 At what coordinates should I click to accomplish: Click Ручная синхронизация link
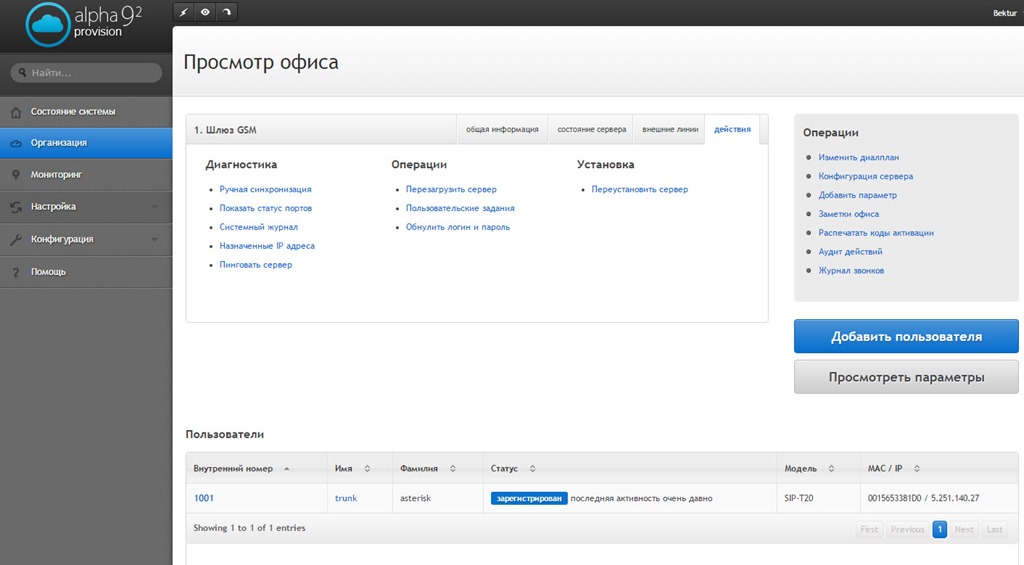click(x=265, y=189)
